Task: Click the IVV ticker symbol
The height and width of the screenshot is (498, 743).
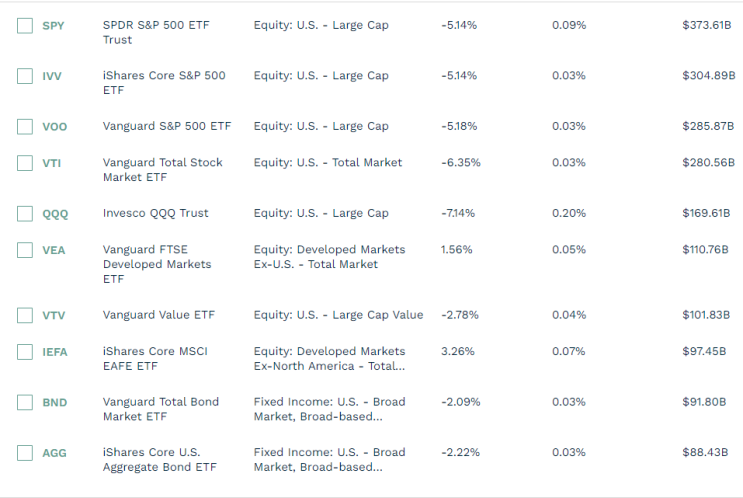Action: tap(52, 76)
